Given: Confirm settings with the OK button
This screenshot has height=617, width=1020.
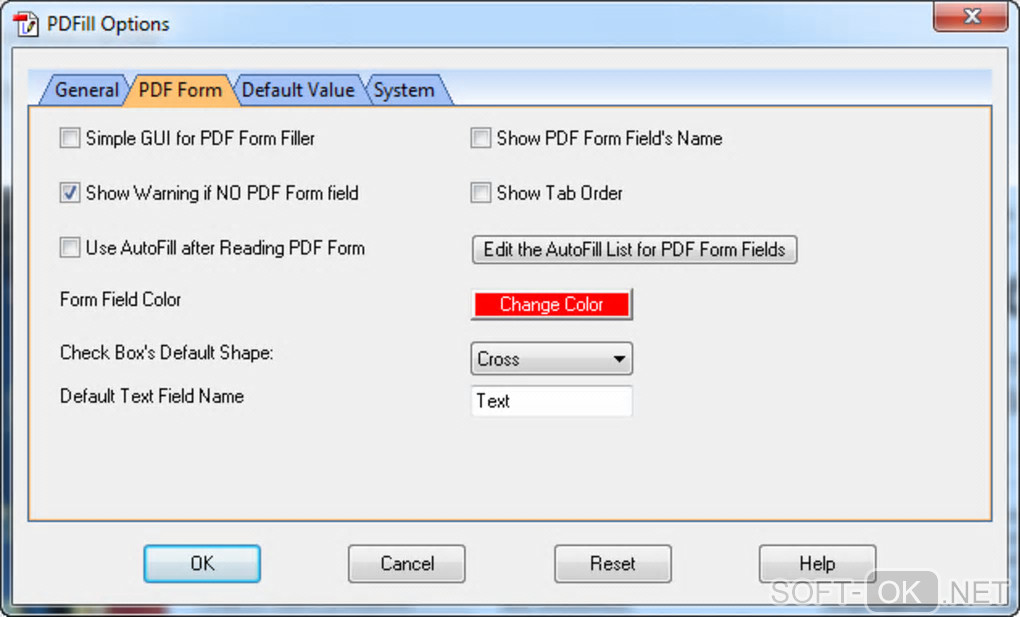Looking at the screenshot, I should coord(202,564).
